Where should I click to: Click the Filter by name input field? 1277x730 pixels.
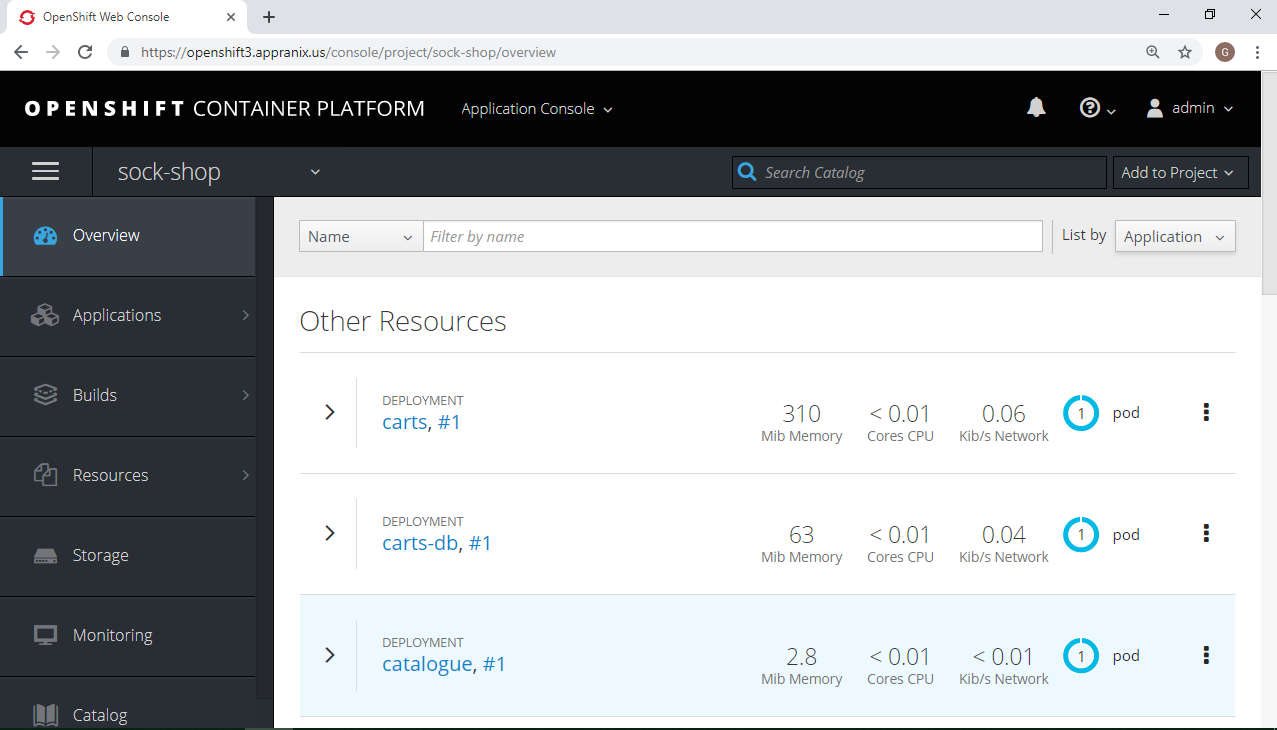(732, 237)
